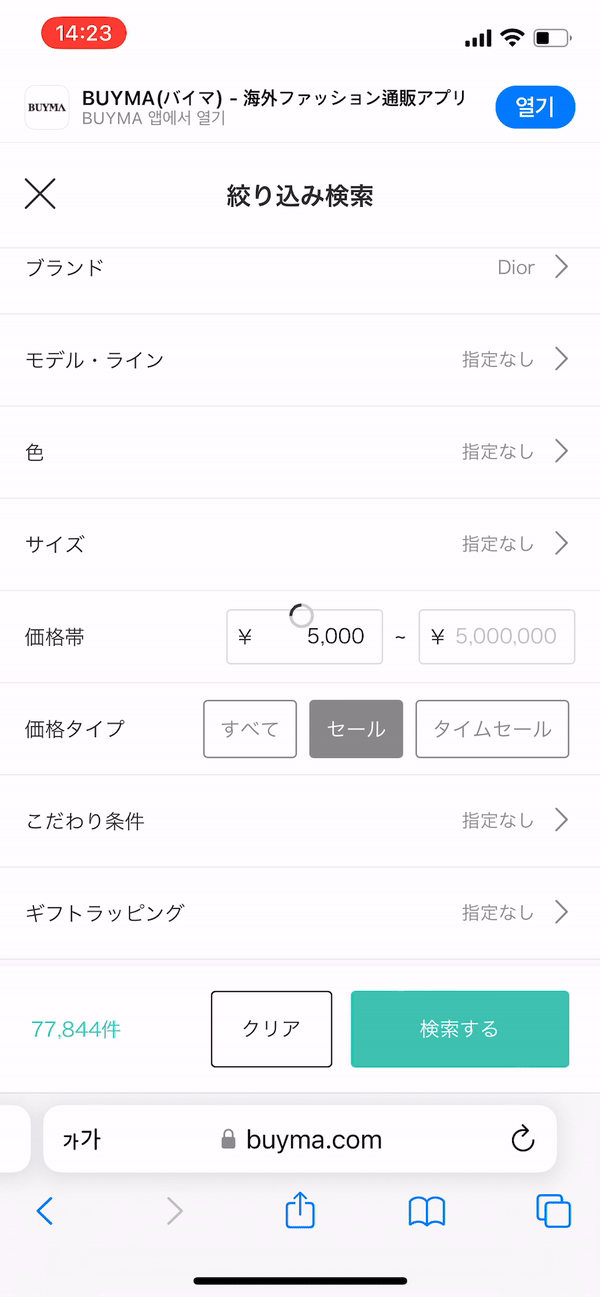Viewport: 600px width, 1297px height.
Task: Select the すべて price type option
Action: [250, 729]
